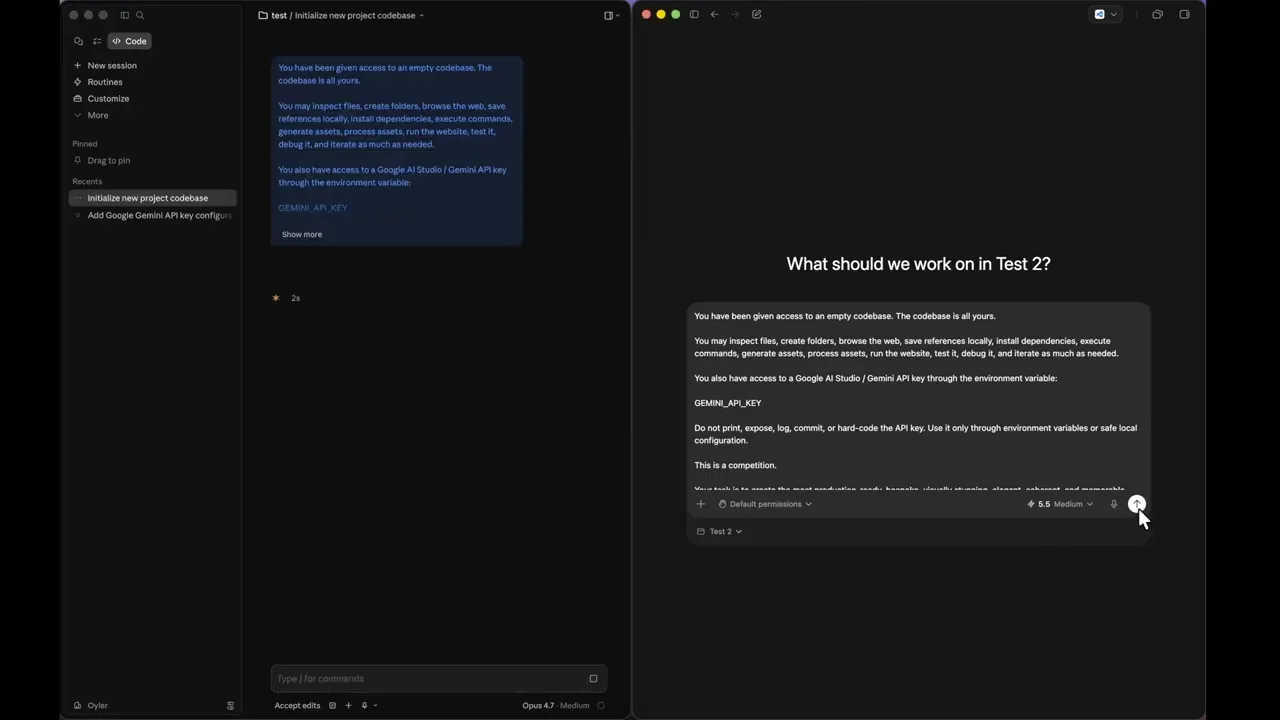Open the chevron next to left microphone

(375, 706)
